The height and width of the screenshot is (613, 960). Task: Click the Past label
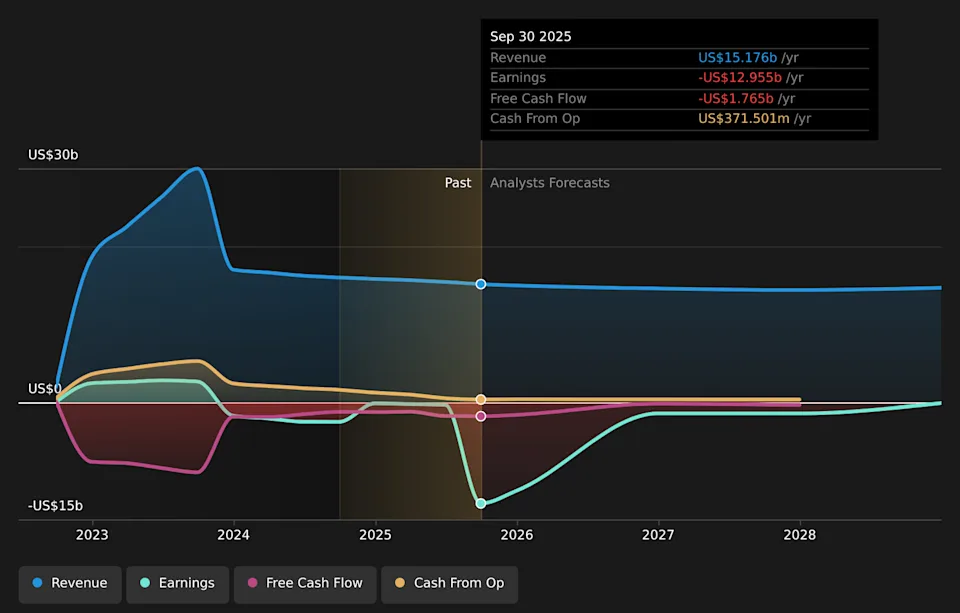click(458, 183)
